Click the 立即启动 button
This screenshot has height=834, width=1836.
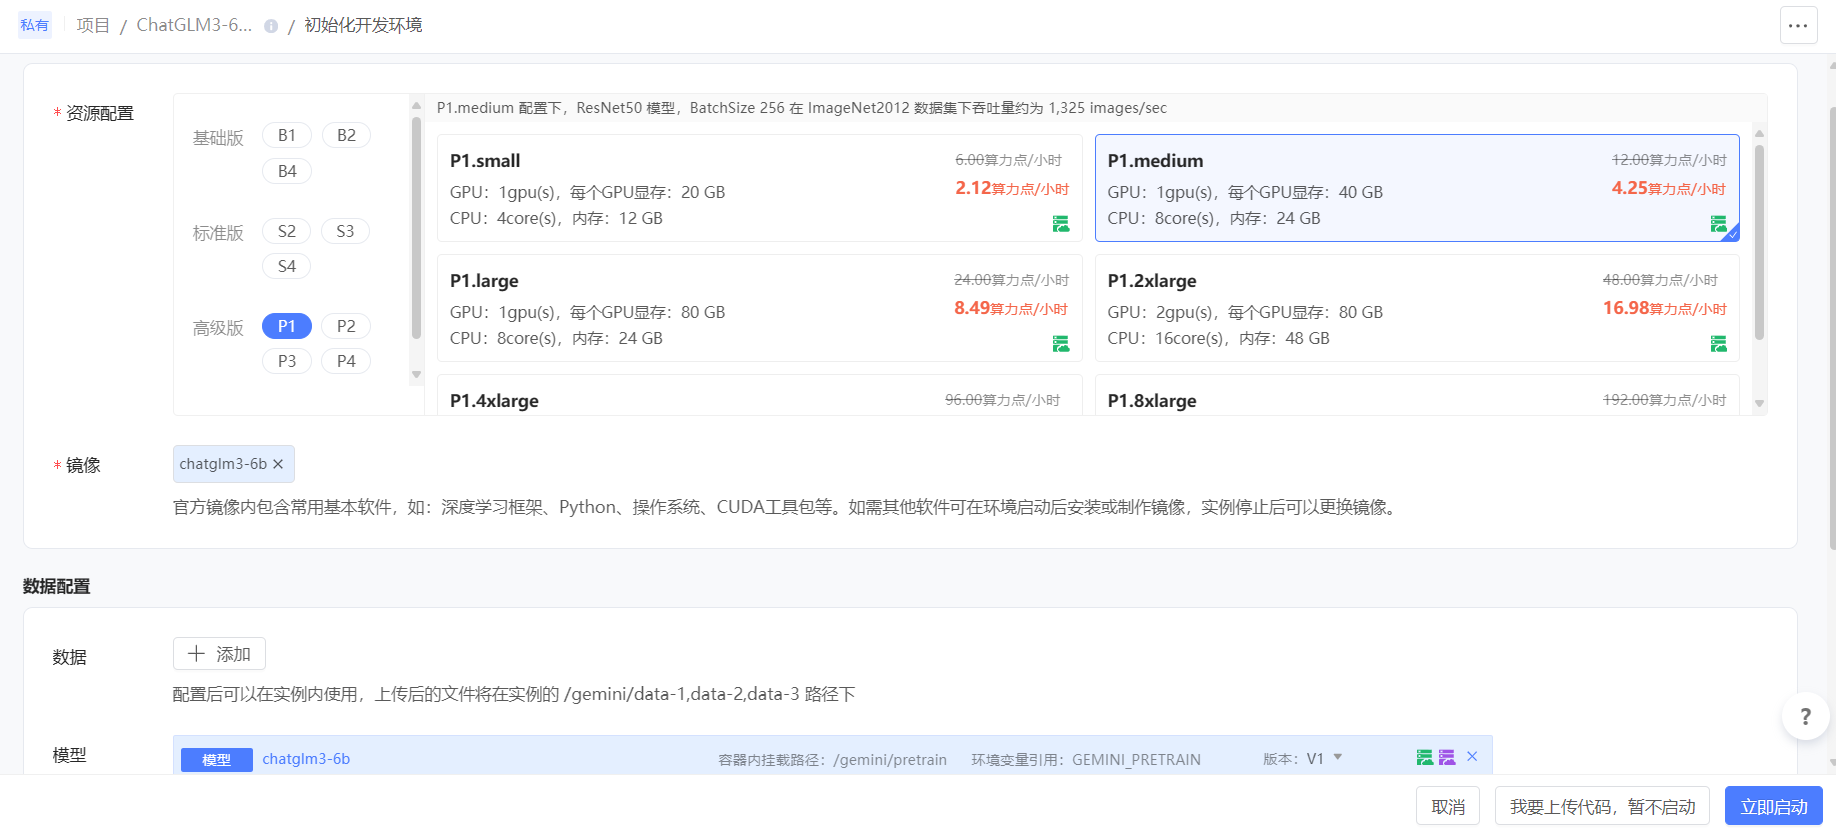pos(1773,806)
